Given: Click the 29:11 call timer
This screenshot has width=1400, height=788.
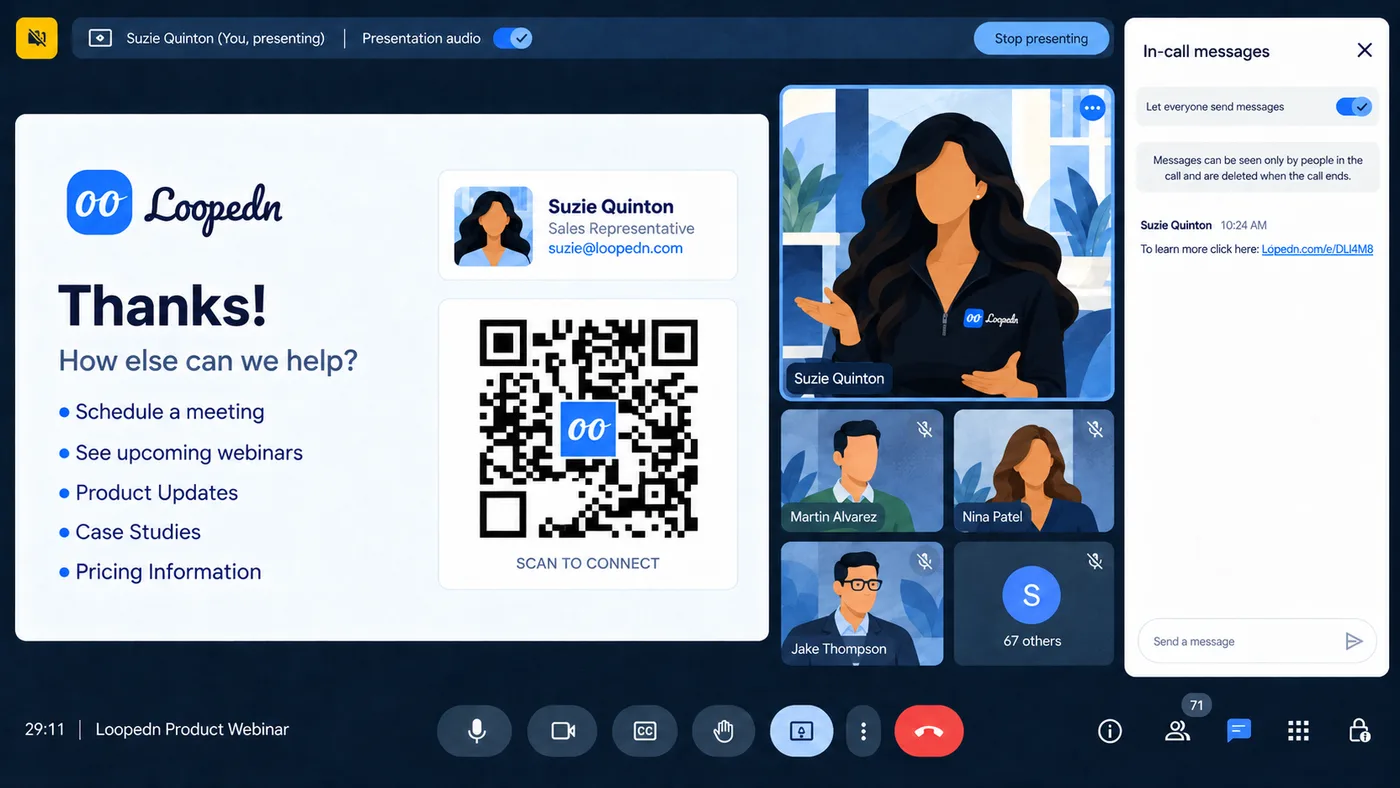Looking at the screenshot, I should [45, 729].
